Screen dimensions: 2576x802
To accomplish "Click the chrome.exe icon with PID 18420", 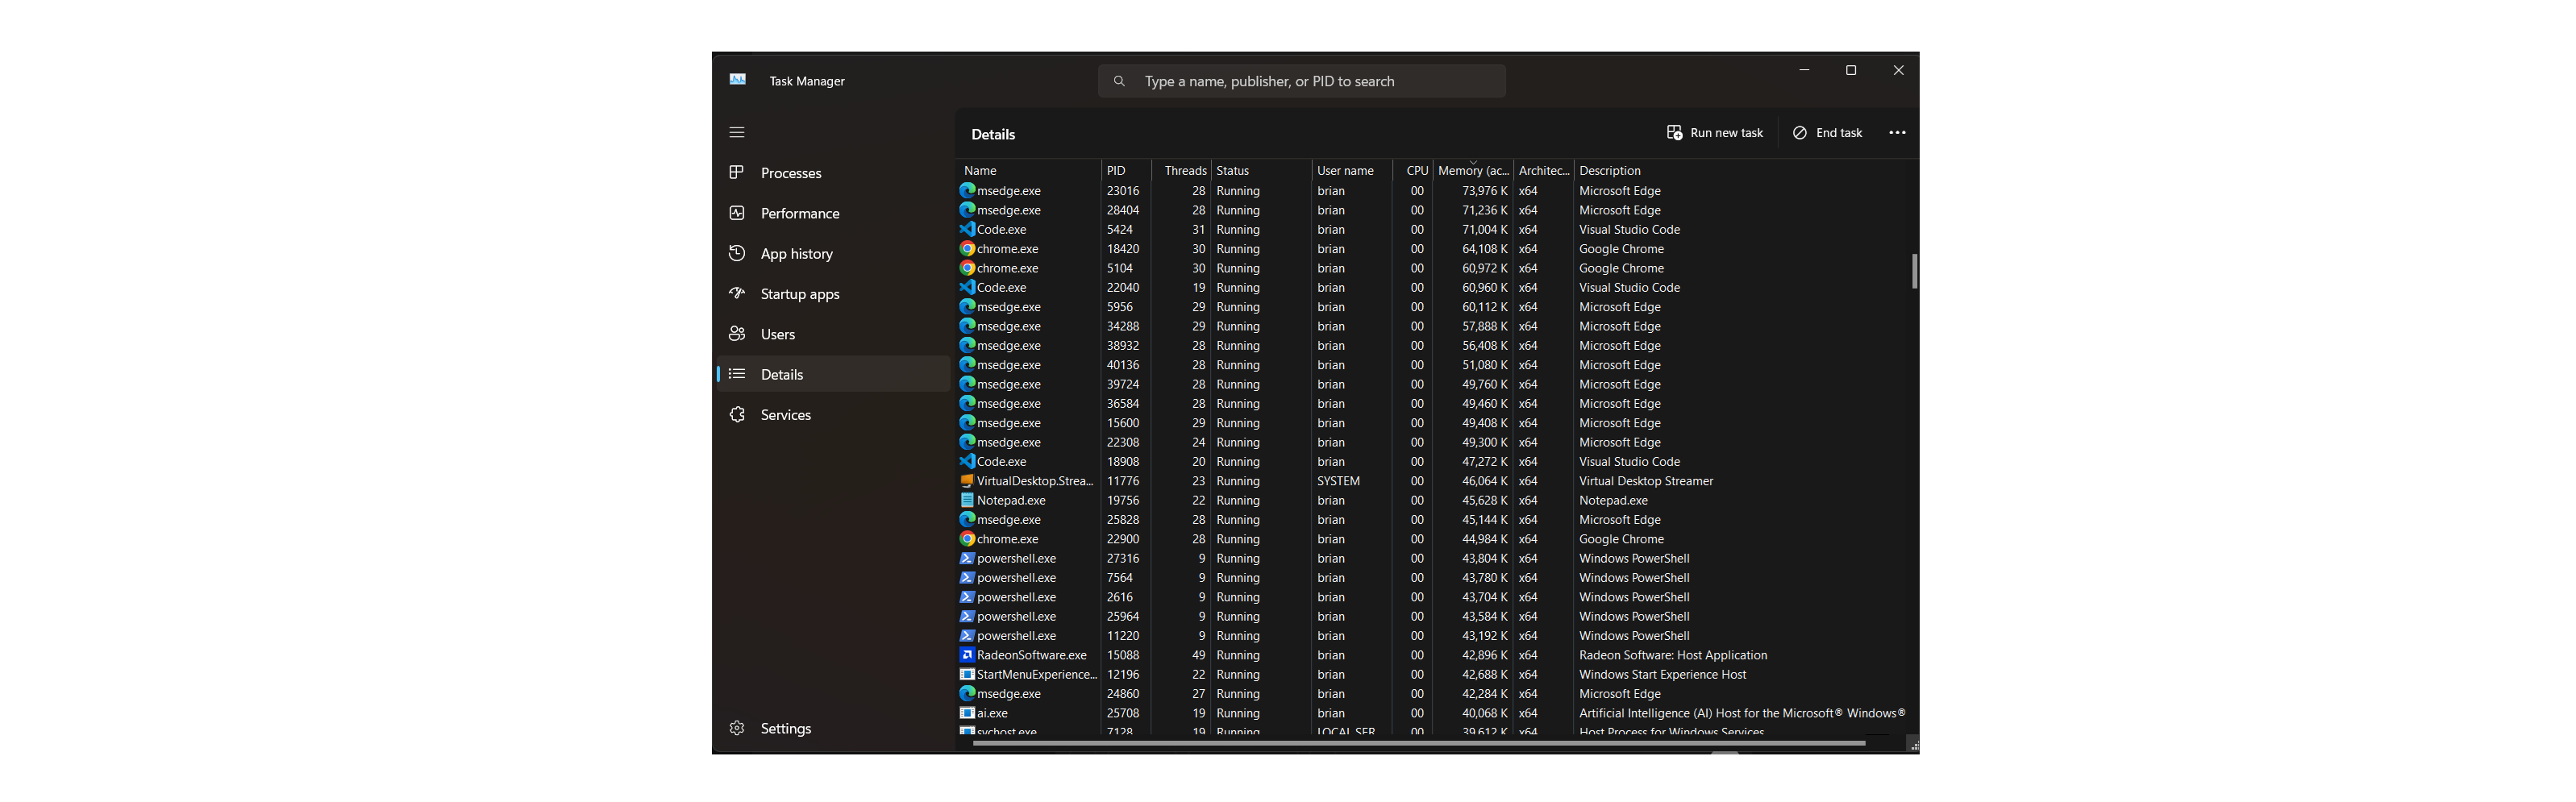I will coord(967,248).
